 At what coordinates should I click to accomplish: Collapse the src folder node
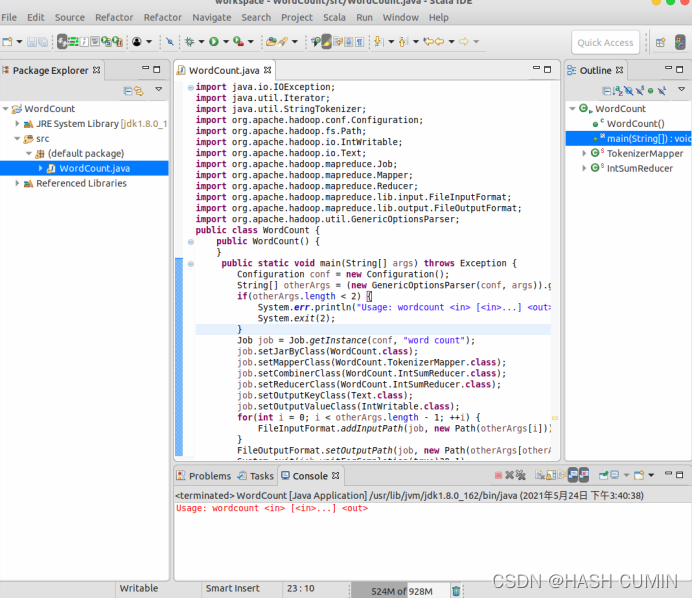click(17, 139)
